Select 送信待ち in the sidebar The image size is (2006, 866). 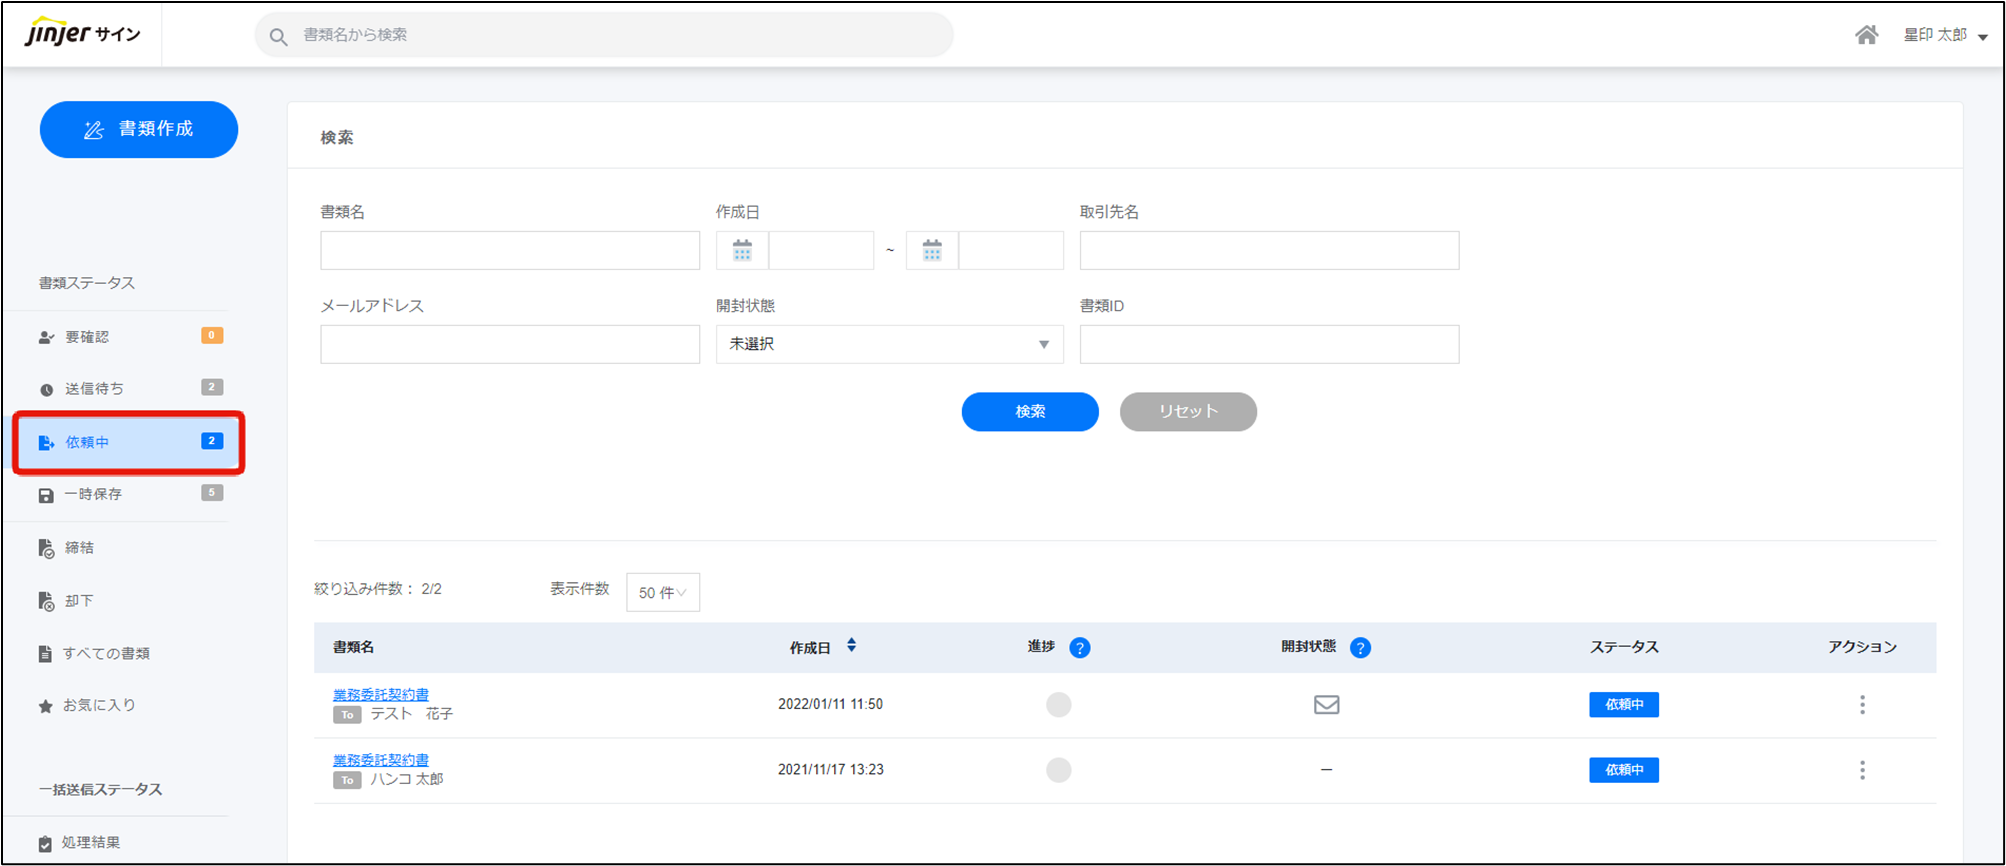coord(95,389)
